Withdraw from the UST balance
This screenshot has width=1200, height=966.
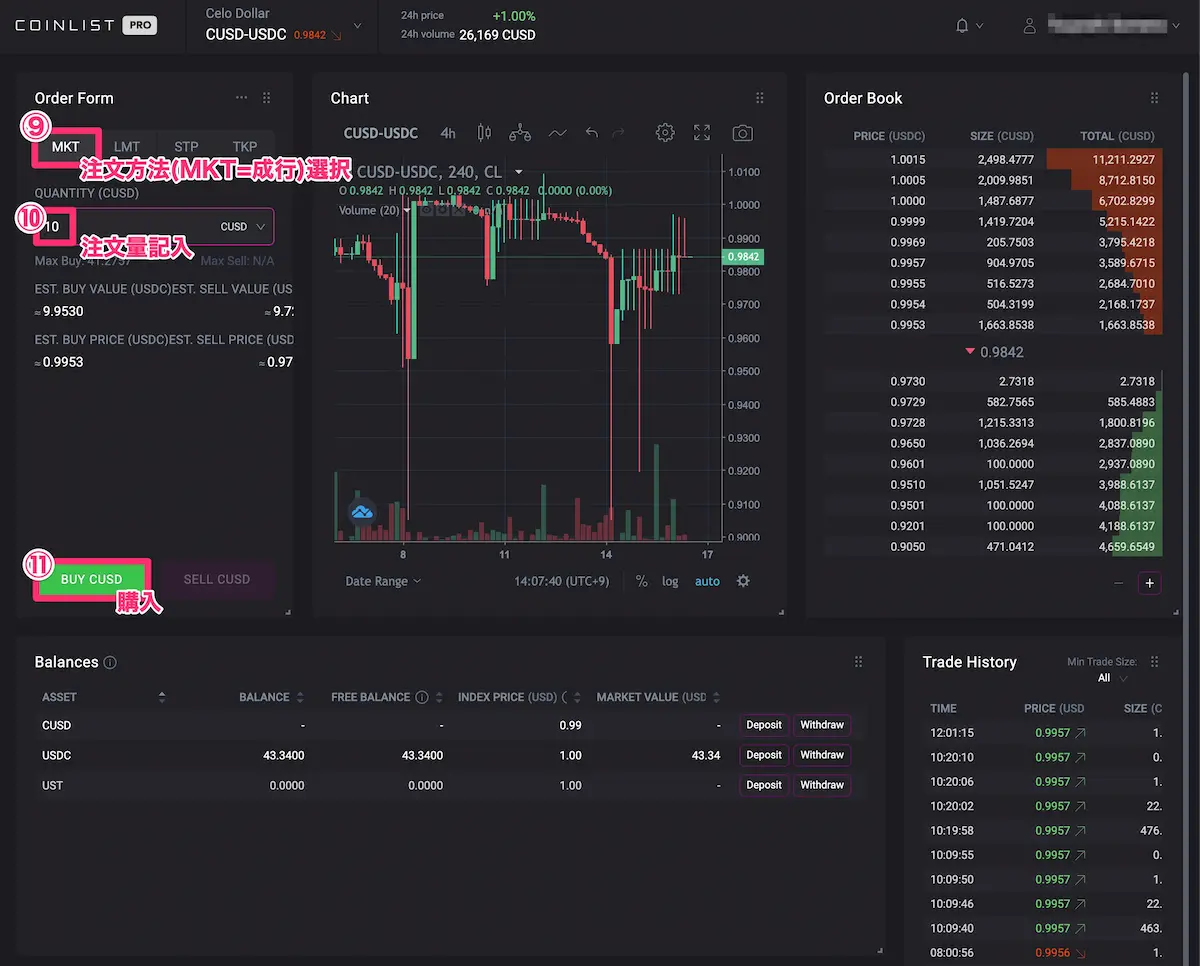tap(822, 785)
